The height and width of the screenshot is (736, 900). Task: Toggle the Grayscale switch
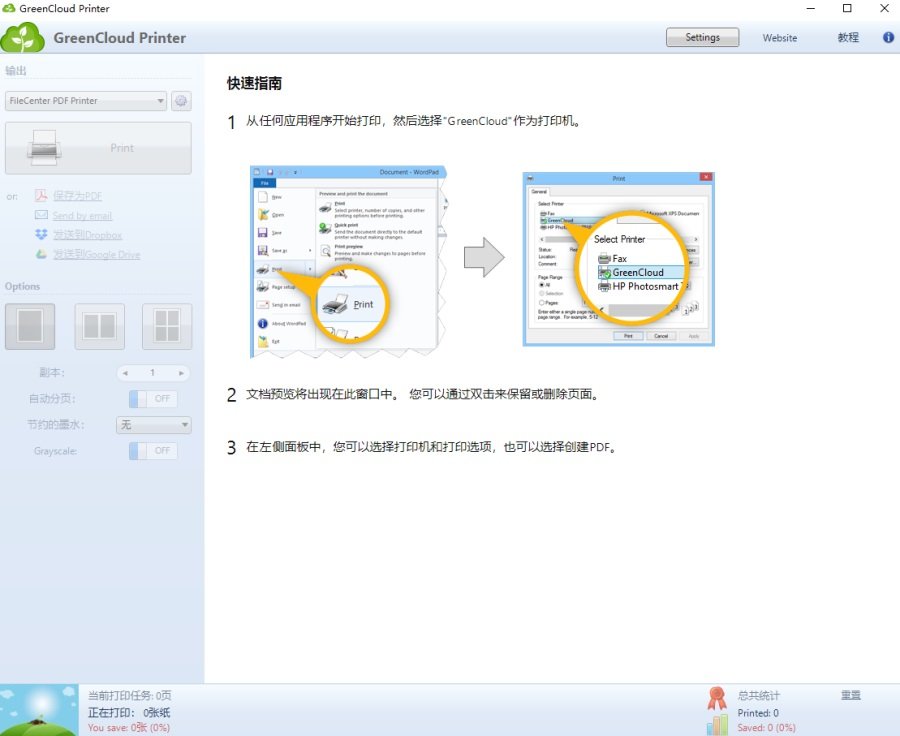coord(153,451)
